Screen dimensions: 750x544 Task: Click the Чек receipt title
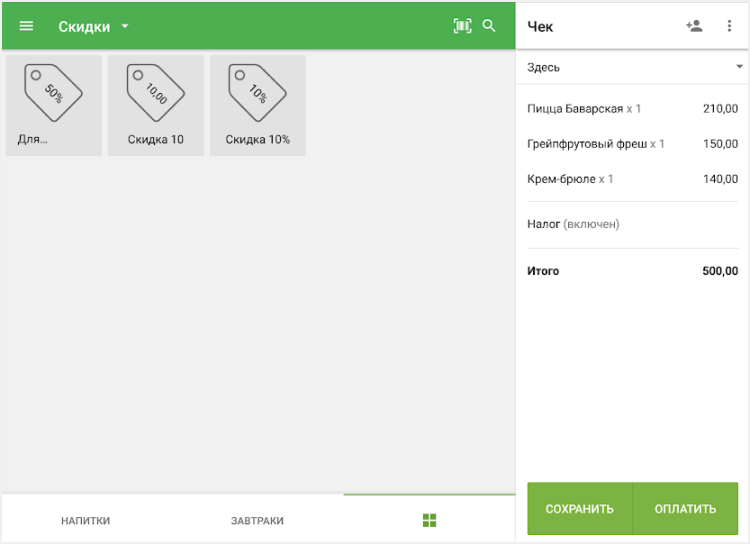(540, 27)
